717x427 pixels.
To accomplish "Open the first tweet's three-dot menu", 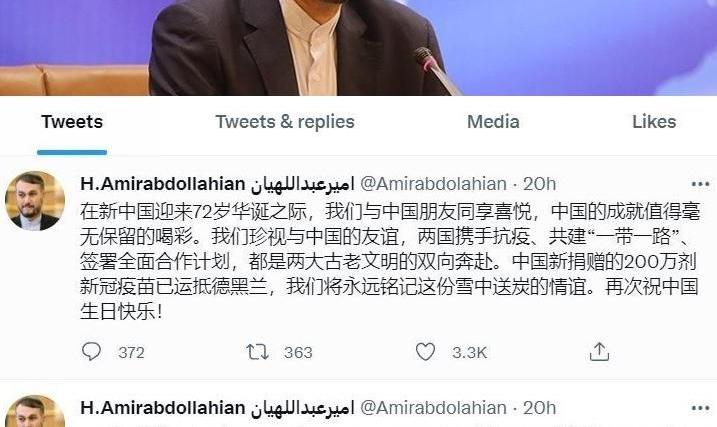I will pyautogui.click(x=700, y=184).
